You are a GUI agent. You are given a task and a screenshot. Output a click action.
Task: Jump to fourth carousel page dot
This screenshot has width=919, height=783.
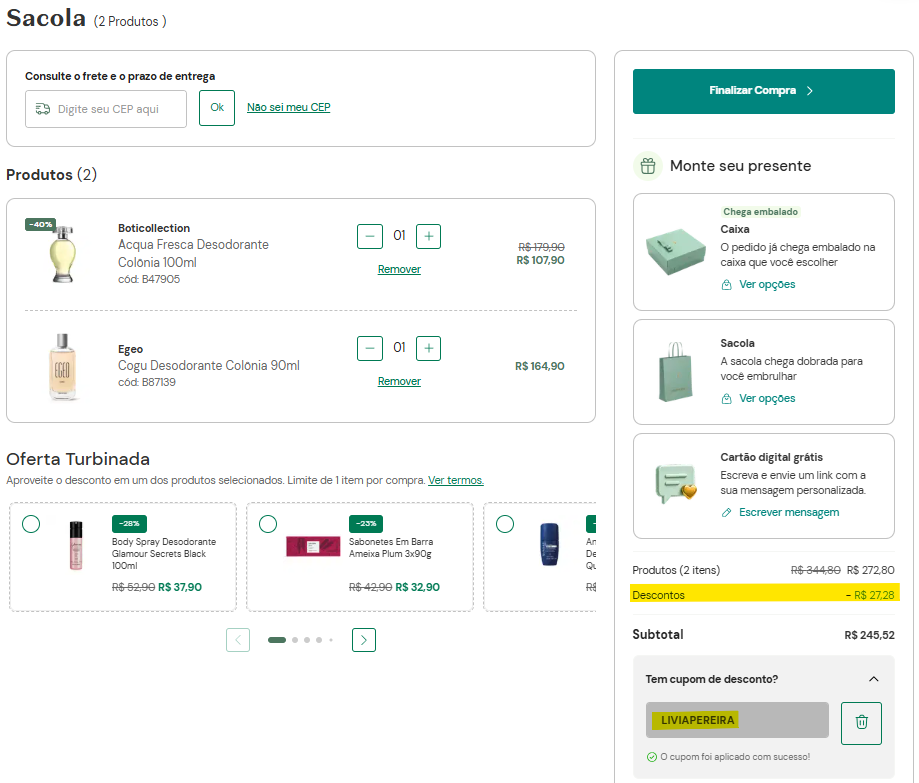(319, 640)
